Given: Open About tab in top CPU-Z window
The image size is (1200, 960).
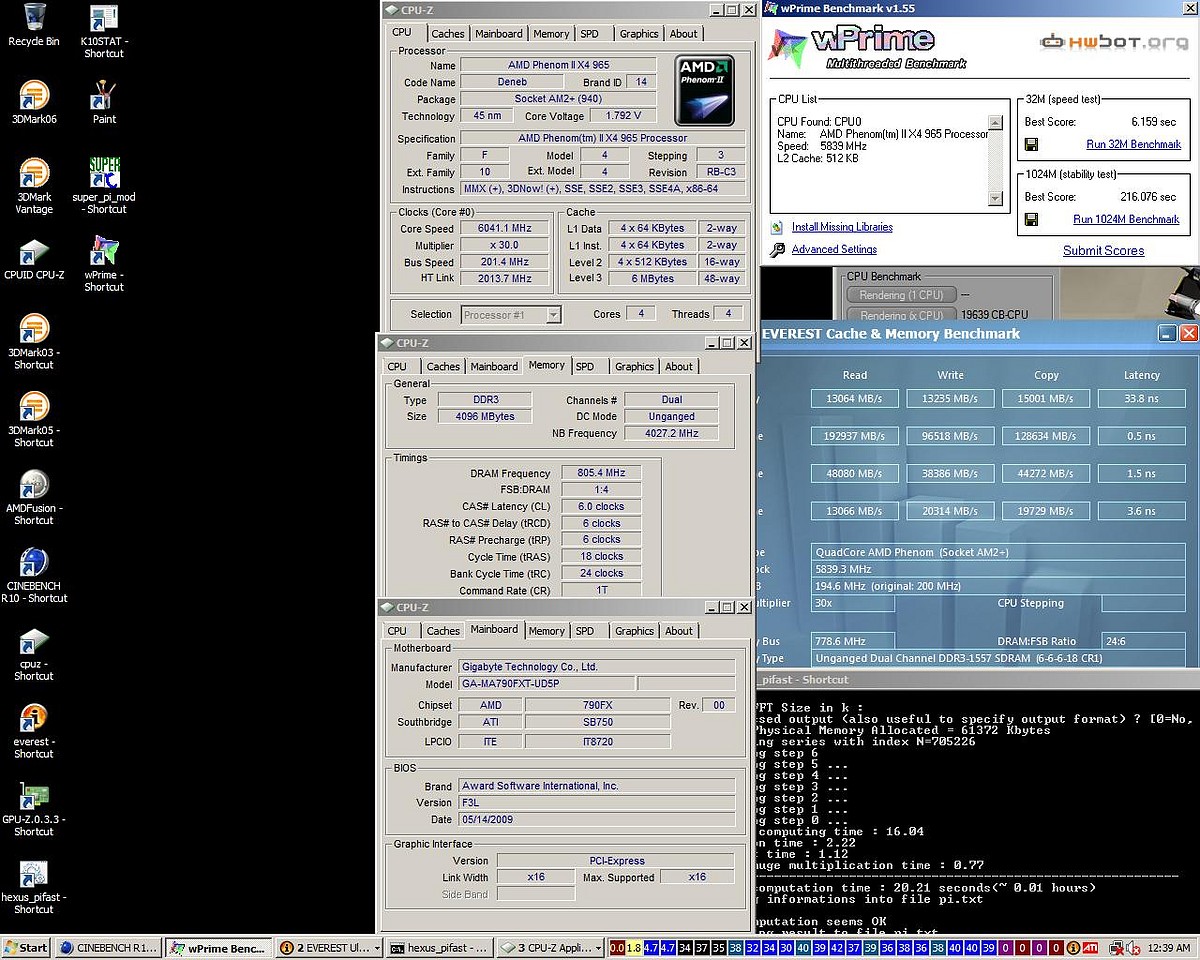Looking at the screenshot, I should click(684, 34).
